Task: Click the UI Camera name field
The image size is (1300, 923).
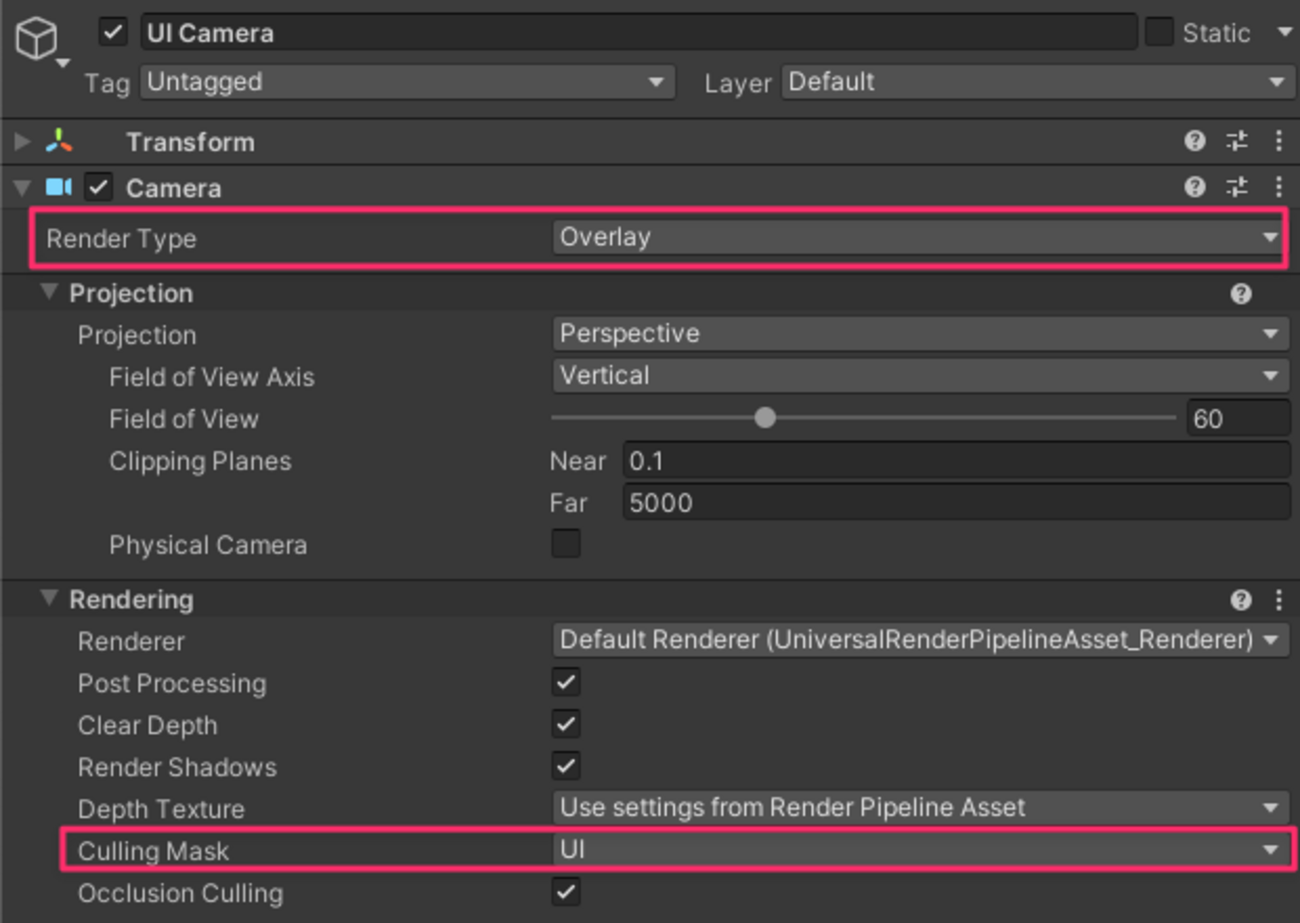Action: coord(640,32)
